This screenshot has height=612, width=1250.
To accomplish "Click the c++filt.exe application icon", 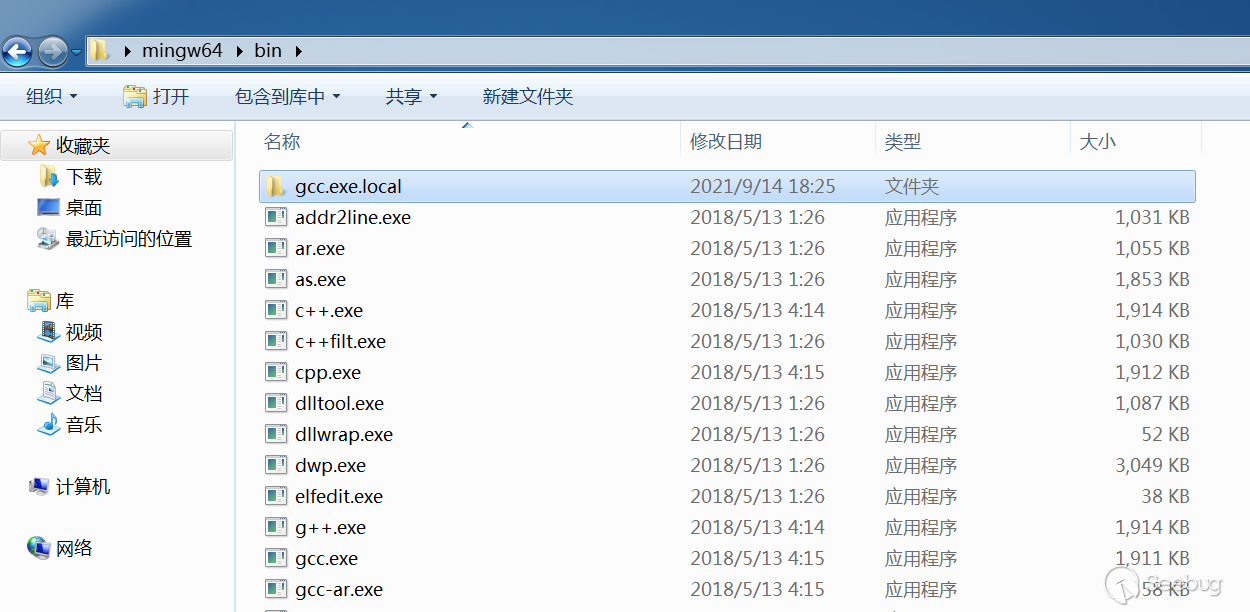I will 276,341.
